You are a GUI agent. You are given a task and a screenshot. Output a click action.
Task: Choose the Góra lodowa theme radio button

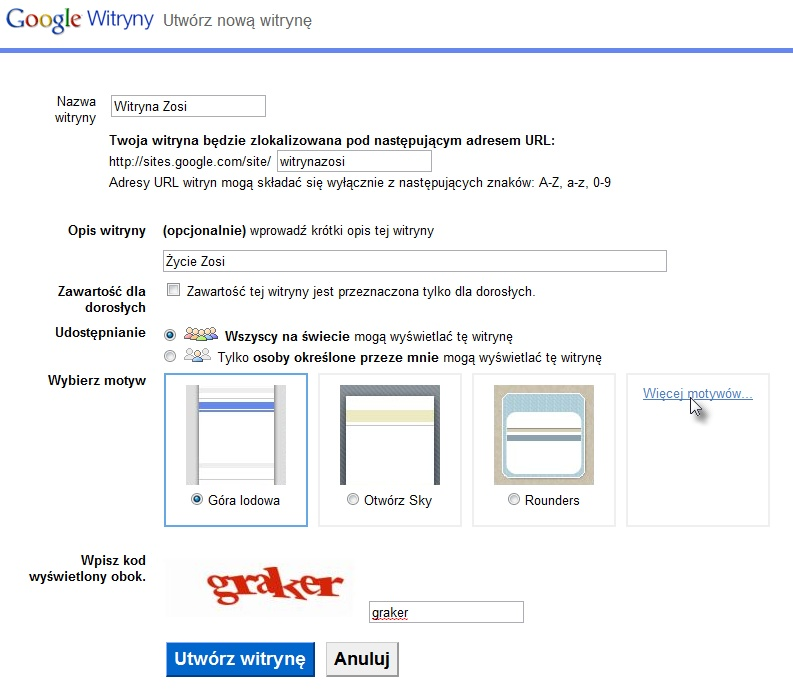point(197,499)
